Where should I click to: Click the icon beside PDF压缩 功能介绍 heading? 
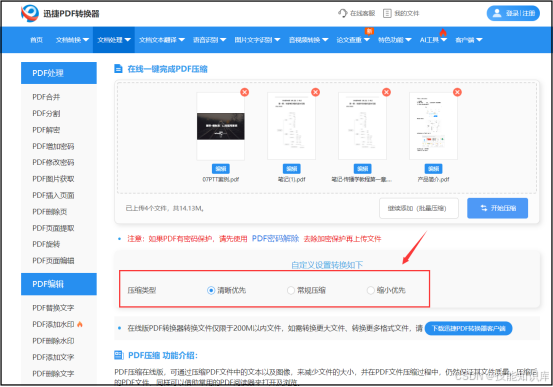pos(118,355)
